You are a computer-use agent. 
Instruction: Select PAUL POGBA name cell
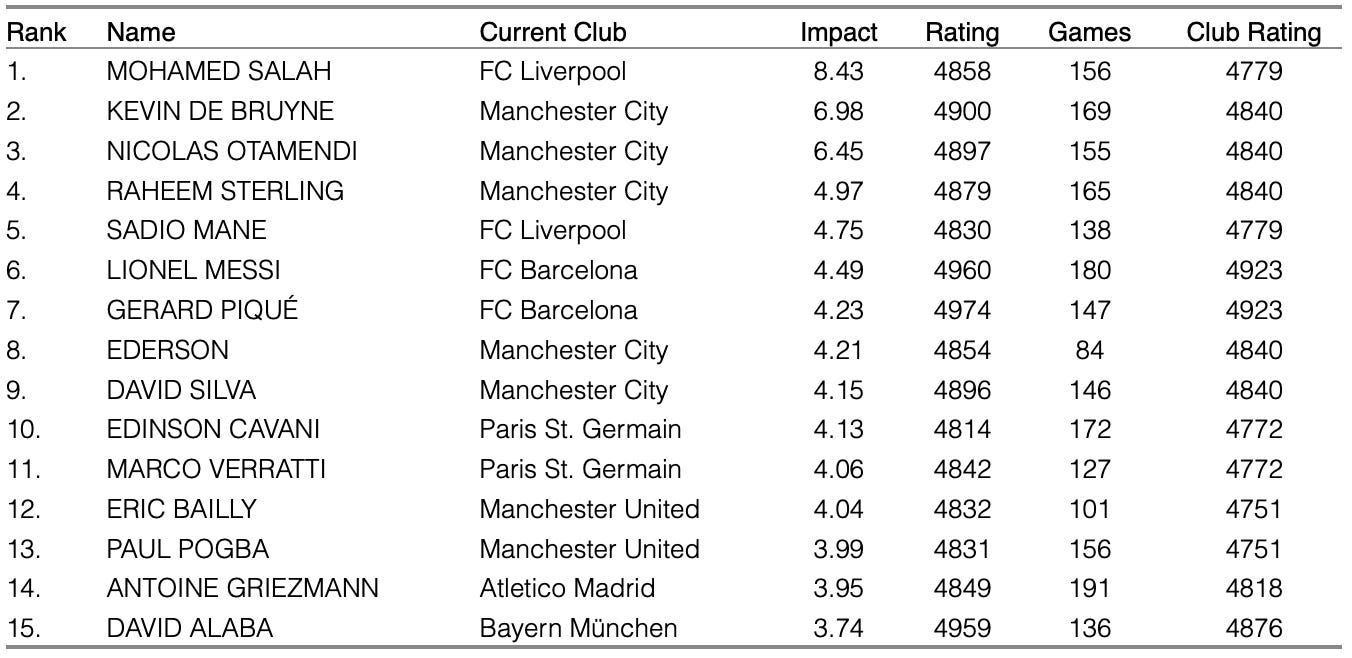187,549
